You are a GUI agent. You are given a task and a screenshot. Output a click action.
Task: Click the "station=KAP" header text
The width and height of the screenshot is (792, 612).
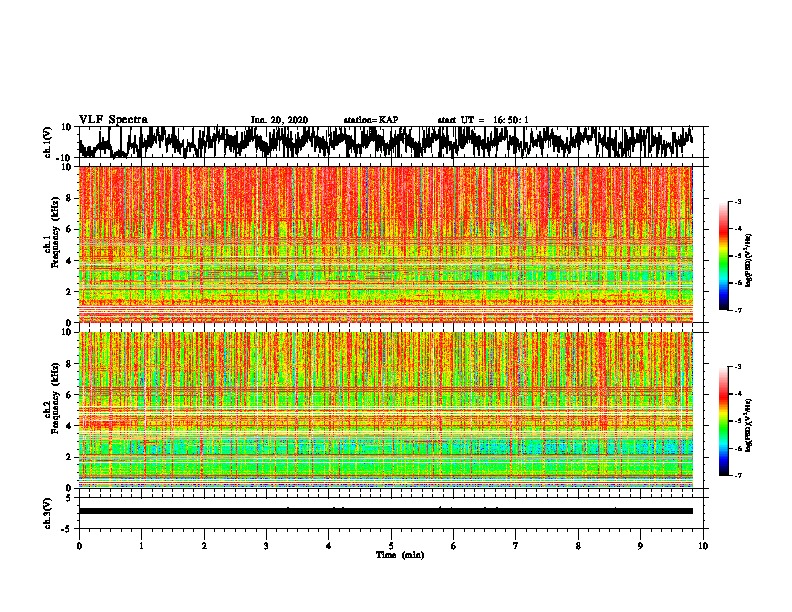click(371, 120)
